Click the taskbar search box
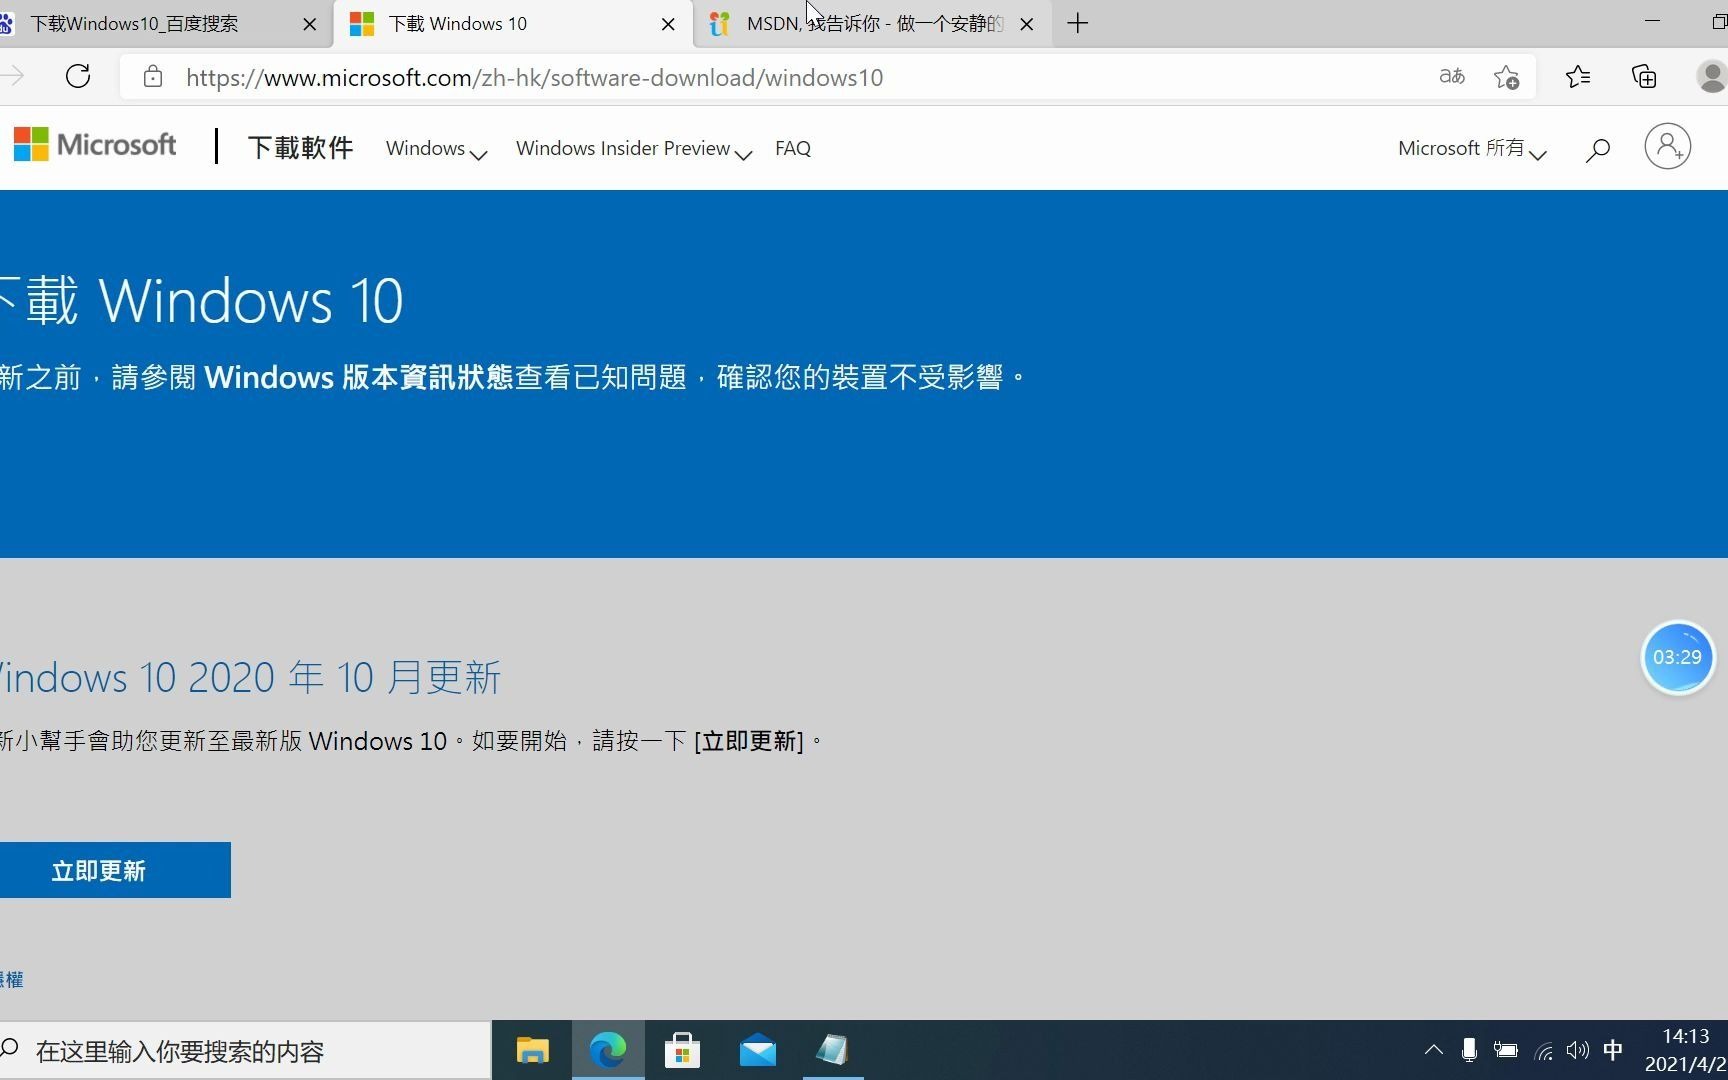Image resolution: width=1728 pixels, height=1080 pixels. [245, 1050]
